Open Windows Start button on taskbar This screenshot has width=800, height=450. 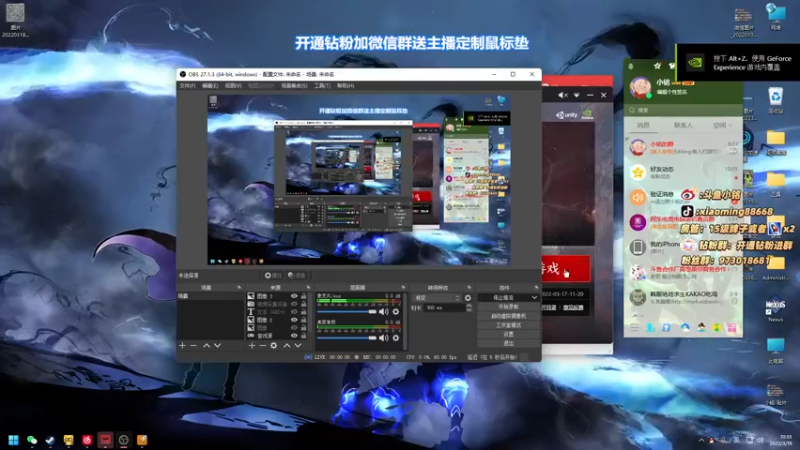point(14,440)
